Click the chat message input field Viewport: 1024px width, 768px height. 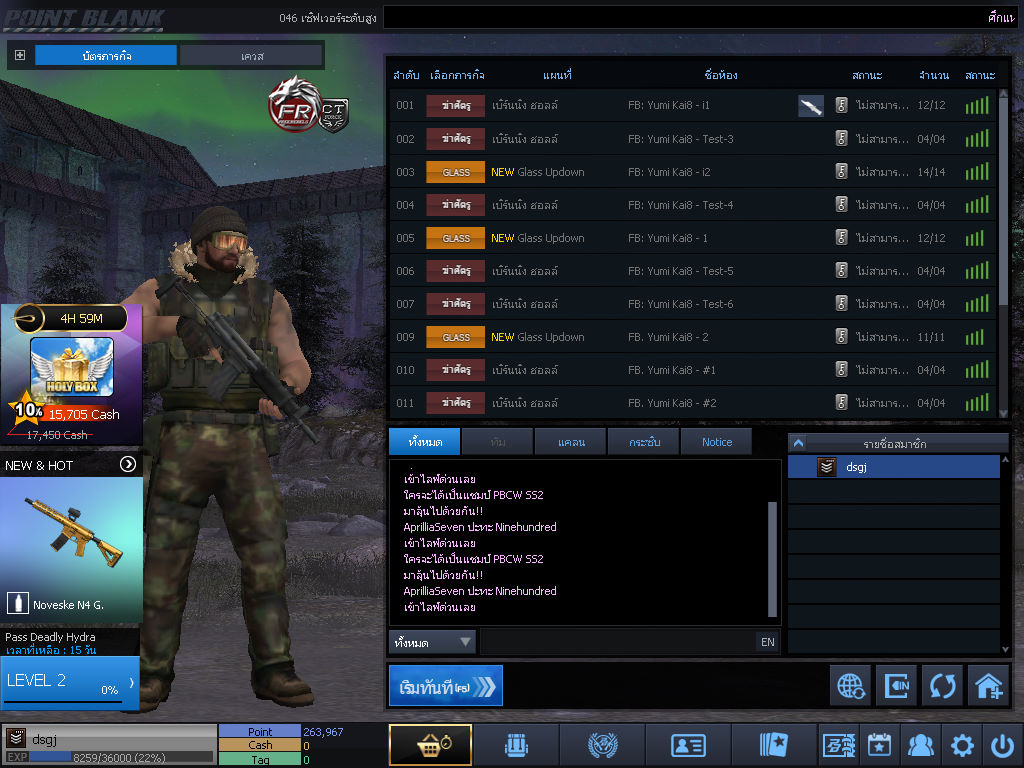click(617, 642)
